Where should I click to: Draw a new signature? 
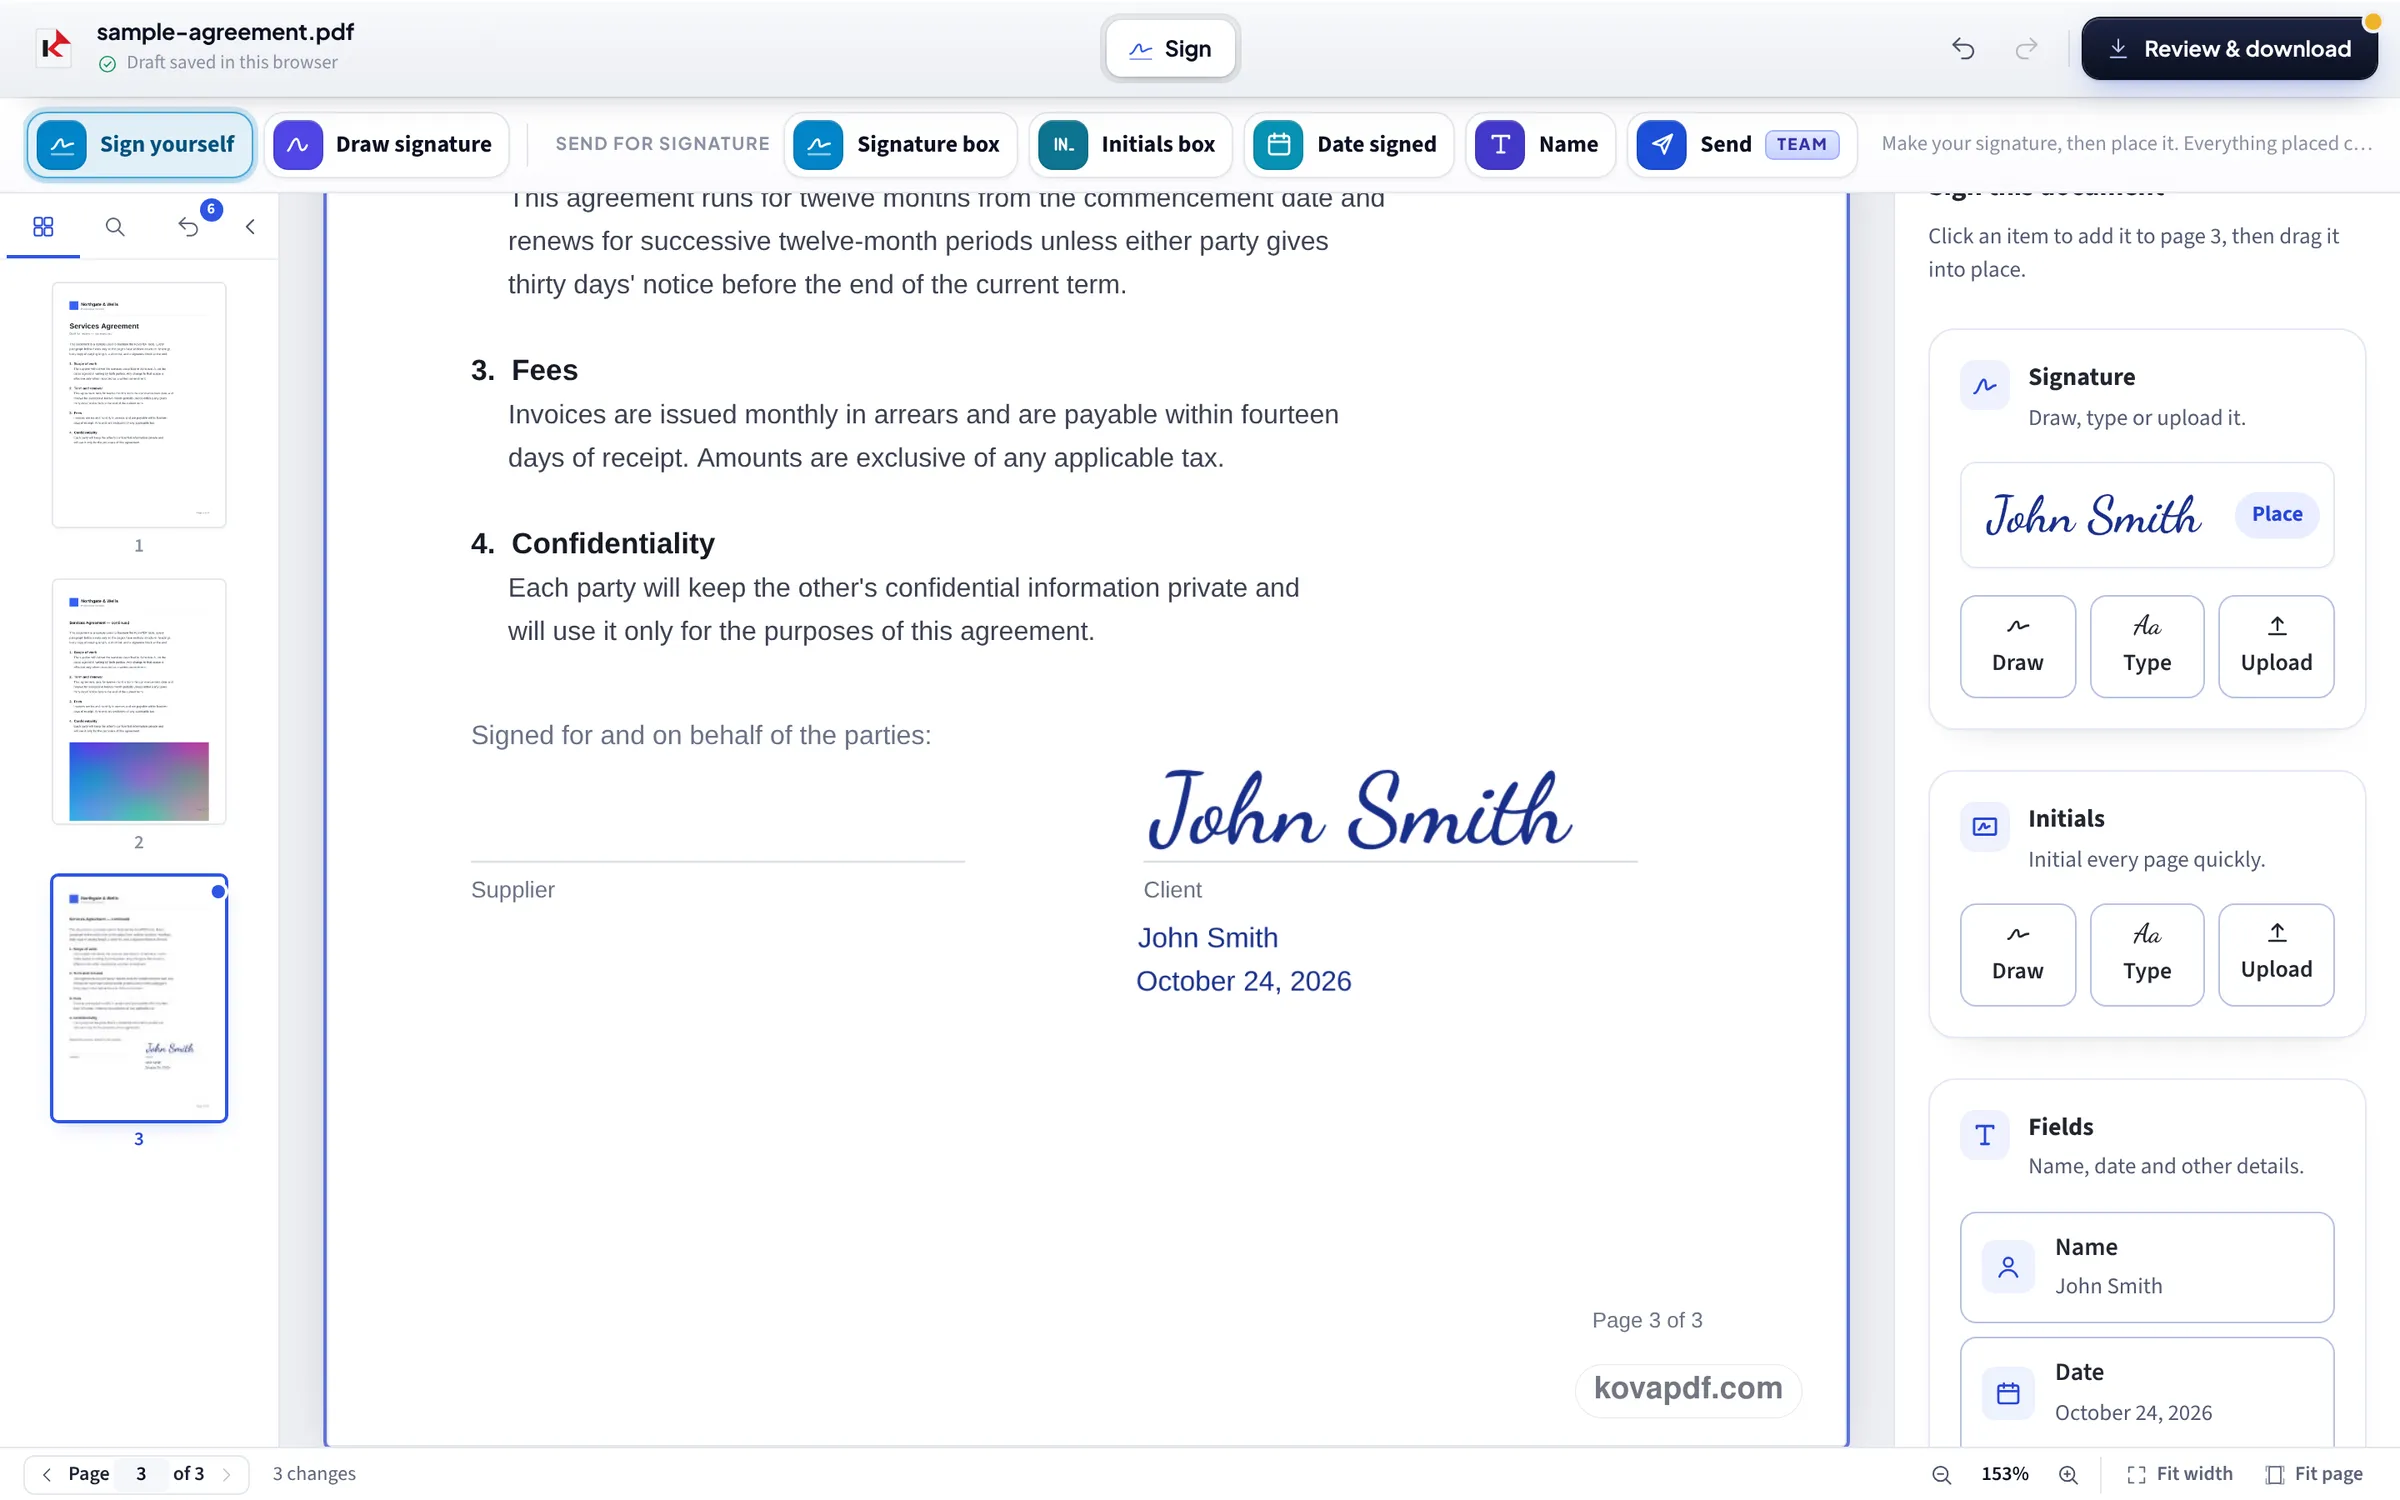[2018, 646]
